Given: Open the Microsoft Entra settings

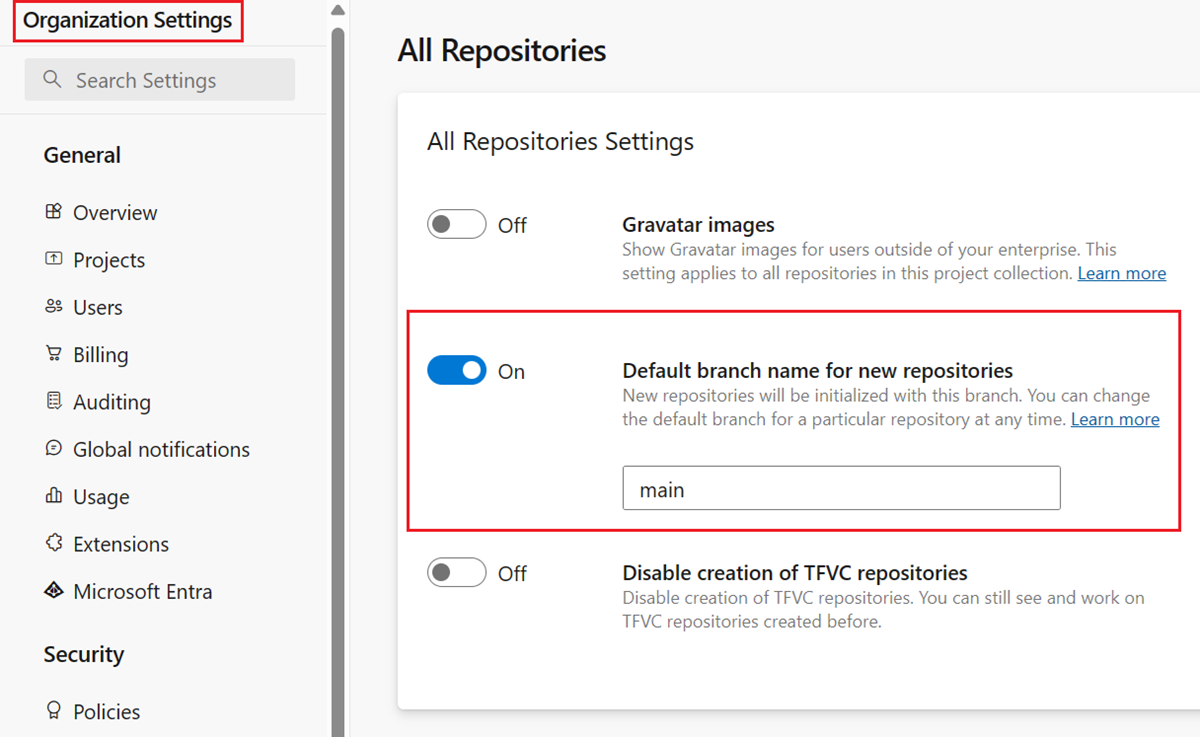Looking at the screenshot, I should (142, 591).
